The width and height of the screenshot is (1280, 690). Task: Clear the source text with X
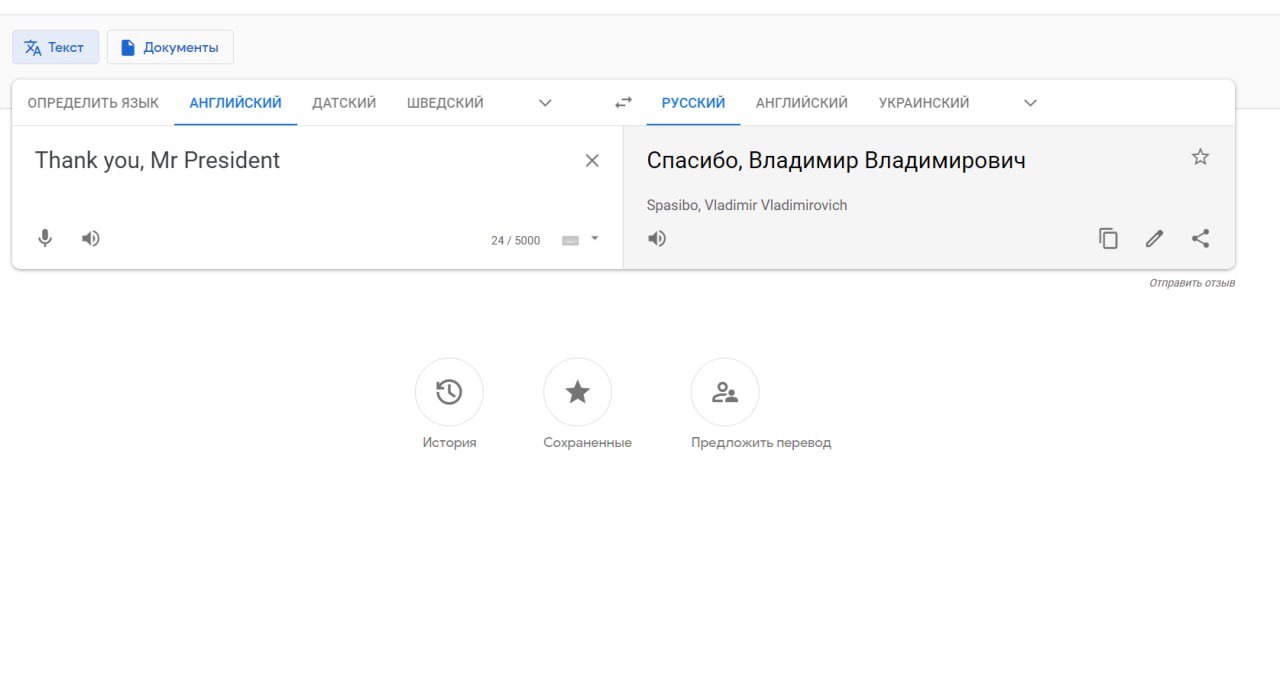pos(592,160)
